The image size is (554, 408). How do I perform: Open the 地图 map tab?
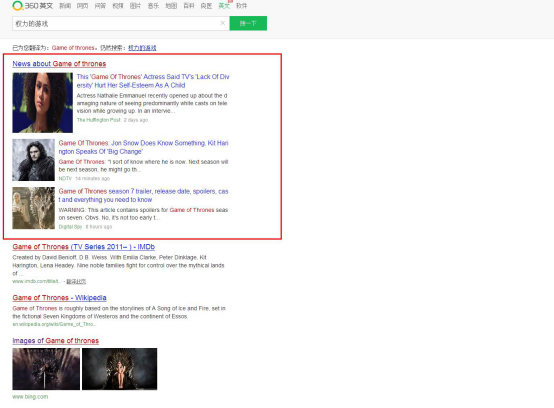[171, 6]
